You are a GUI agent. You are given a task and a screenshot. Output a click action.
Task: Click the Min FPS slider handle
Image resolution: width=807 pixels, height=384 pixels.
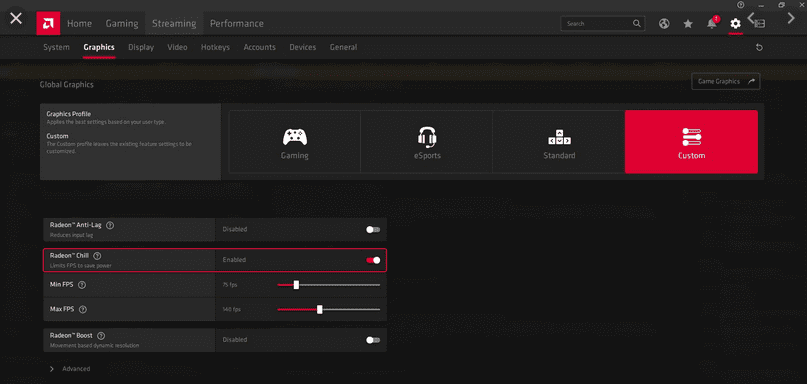(x=296, y=285)
